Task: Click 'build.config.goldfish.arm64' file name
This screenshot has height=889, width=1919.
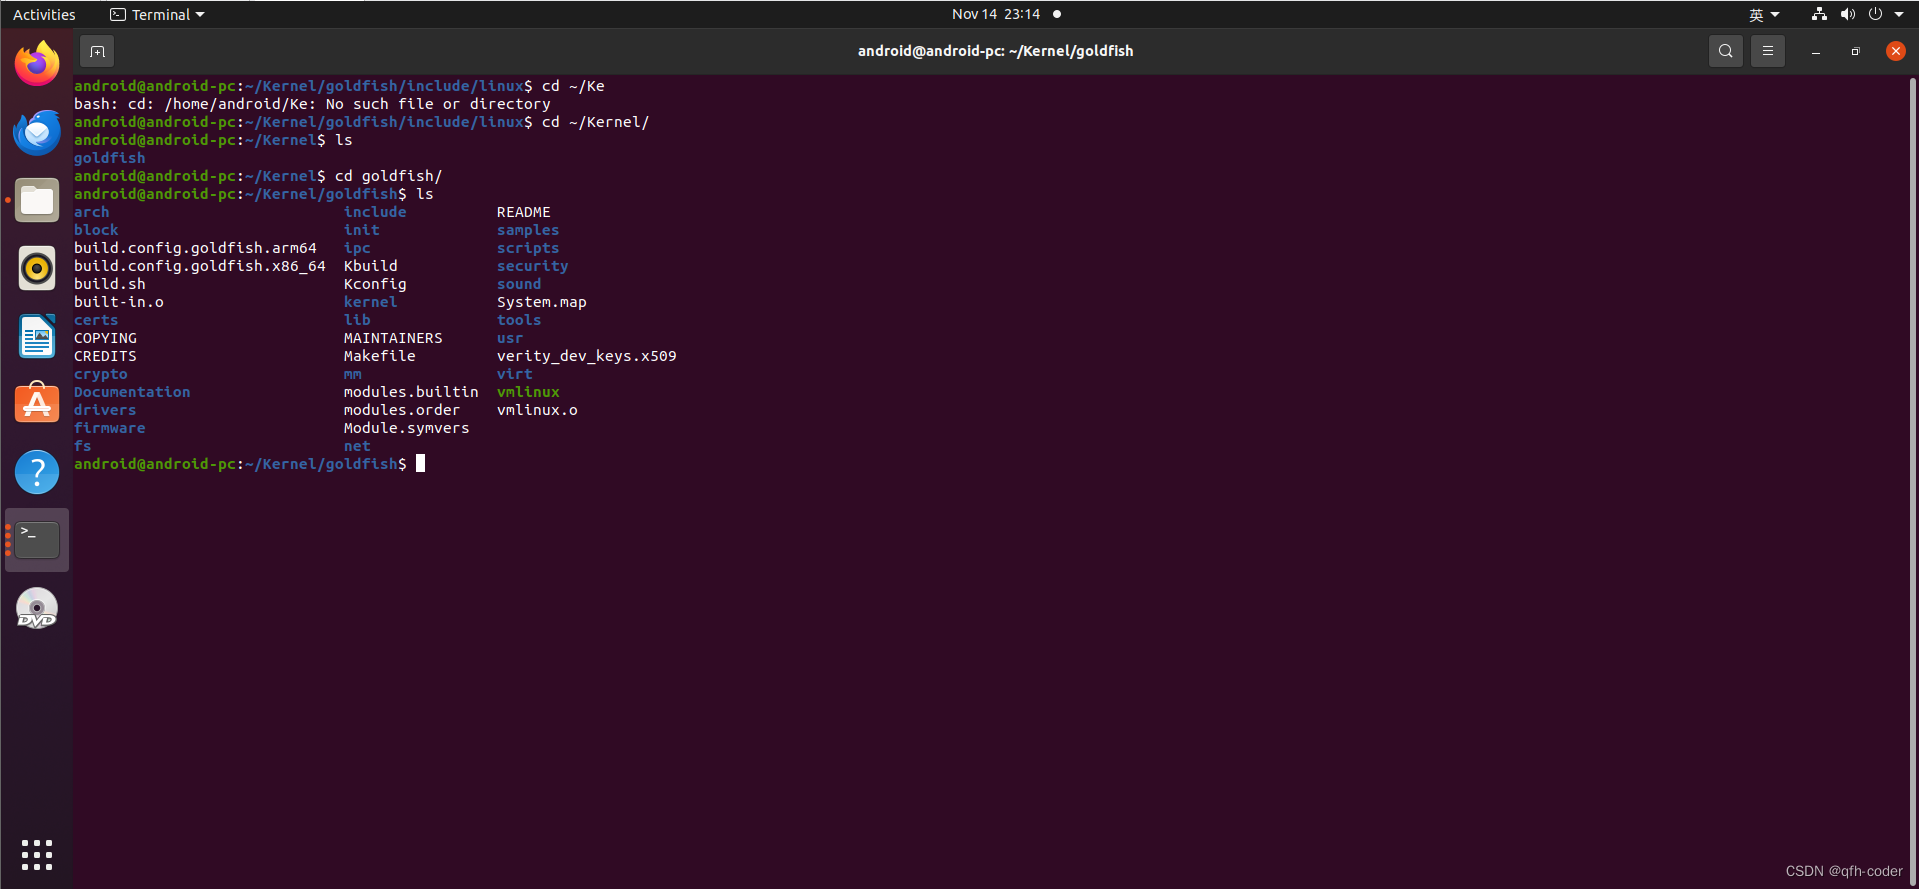Action: coord(195,248)
